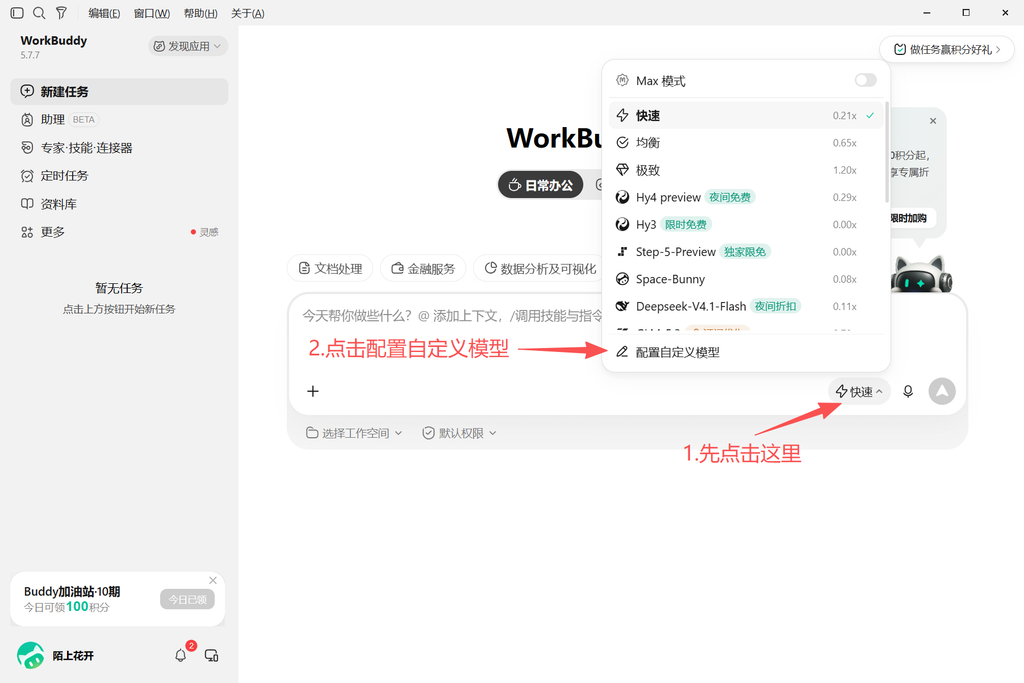The image size is (1024, 683).
Task: Toggle the Max 模式 switch
Action: pyautogui.click(x=865, y=80)
